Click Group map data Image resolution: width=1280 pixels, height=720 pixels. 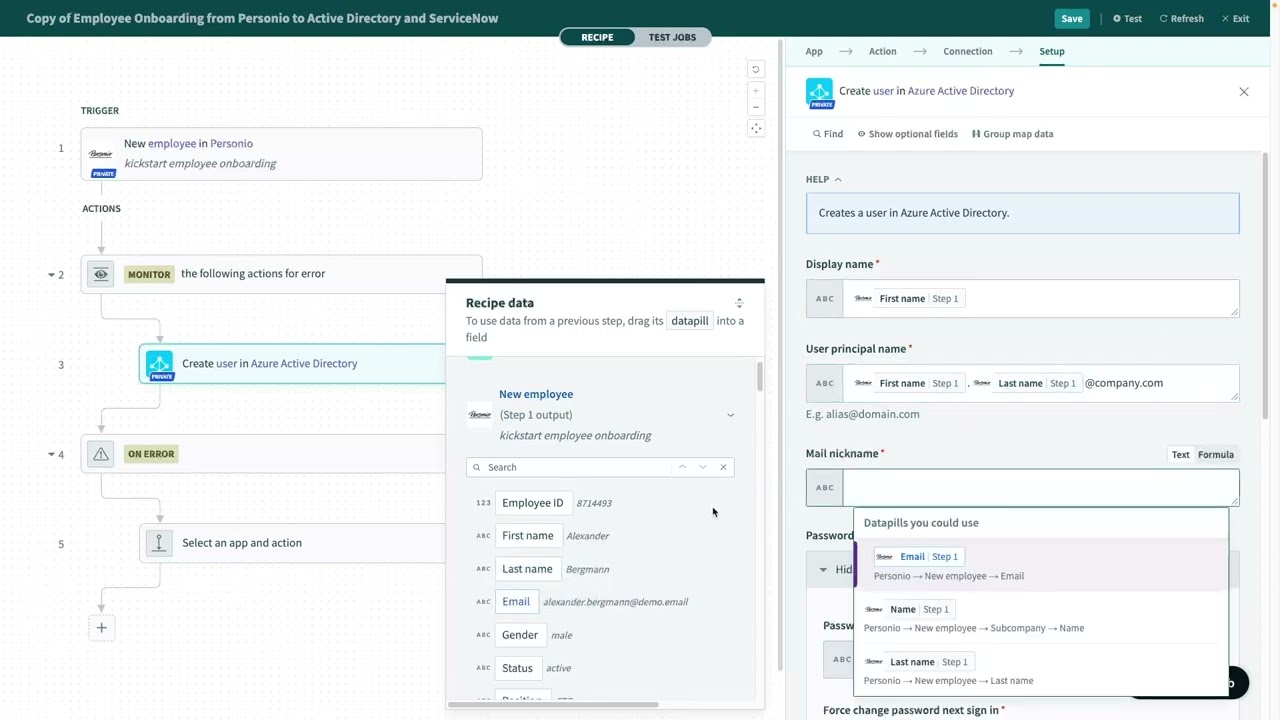click(x=1012, y=134)
